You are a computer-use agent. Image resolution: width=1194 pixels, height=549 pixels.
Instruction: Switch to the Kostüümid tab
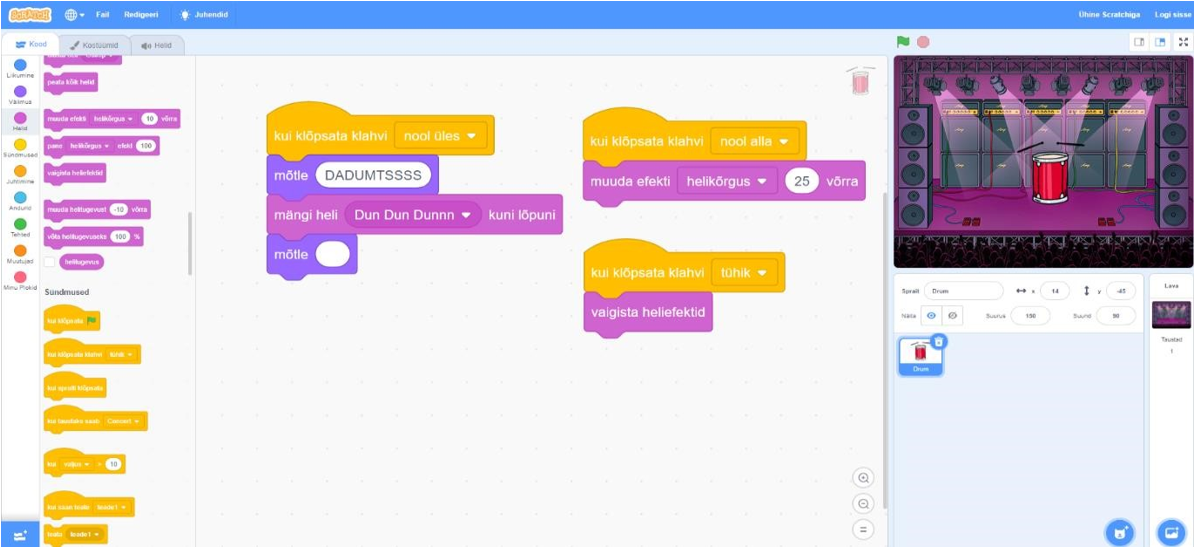94,45
